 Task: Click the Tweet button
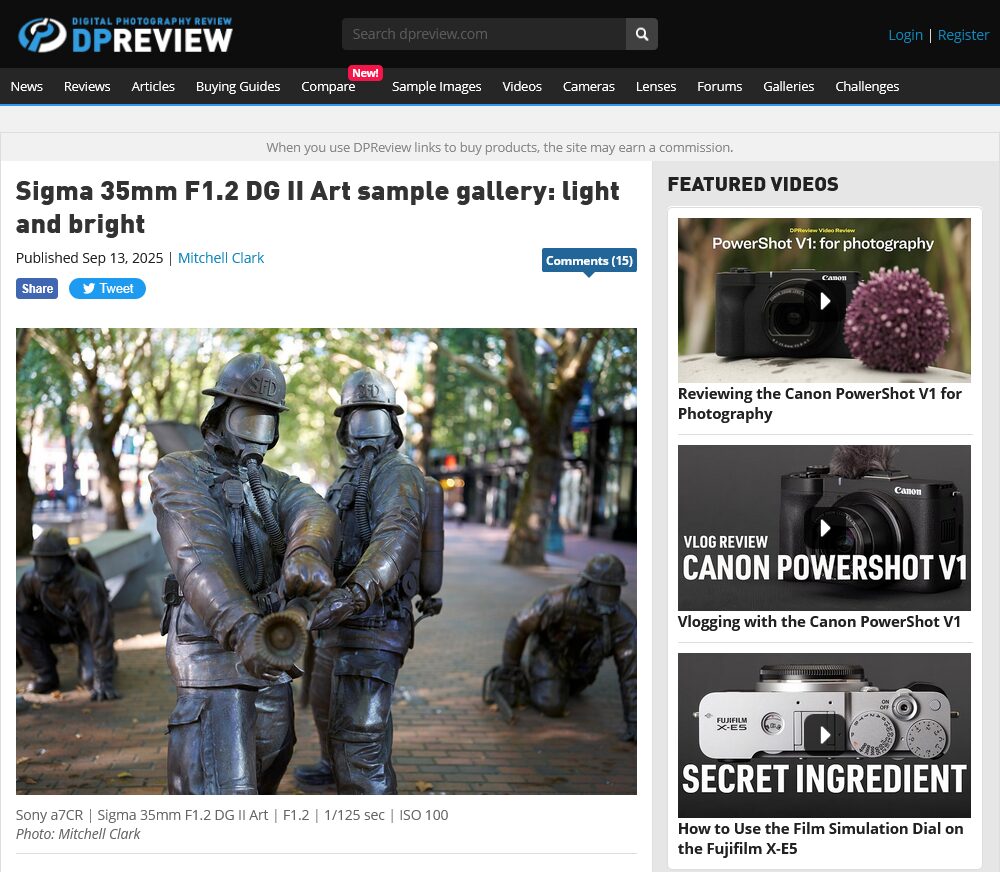(x=107, y=288)
